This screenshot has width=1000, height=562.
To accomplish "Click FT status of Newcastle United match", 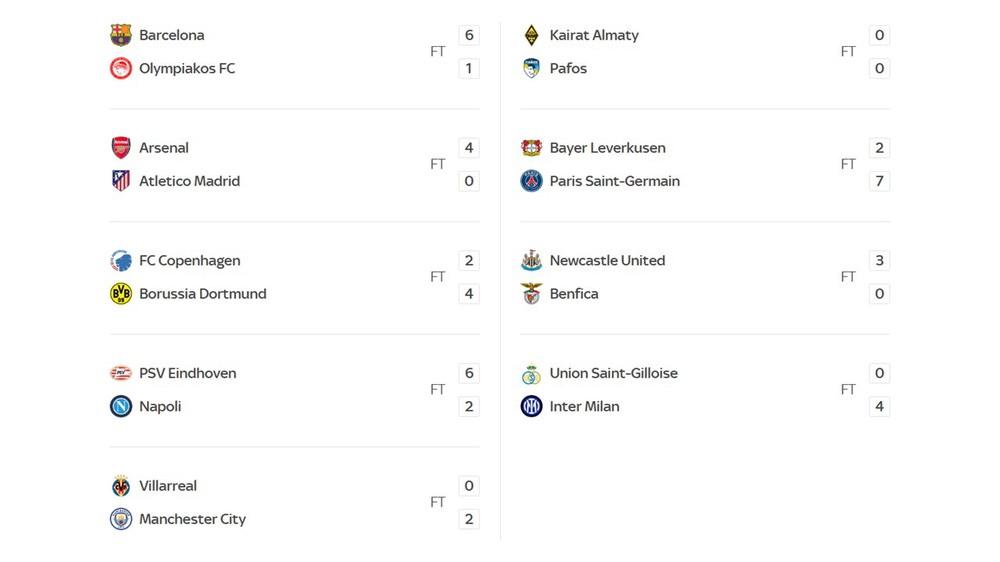I will 848,277.
